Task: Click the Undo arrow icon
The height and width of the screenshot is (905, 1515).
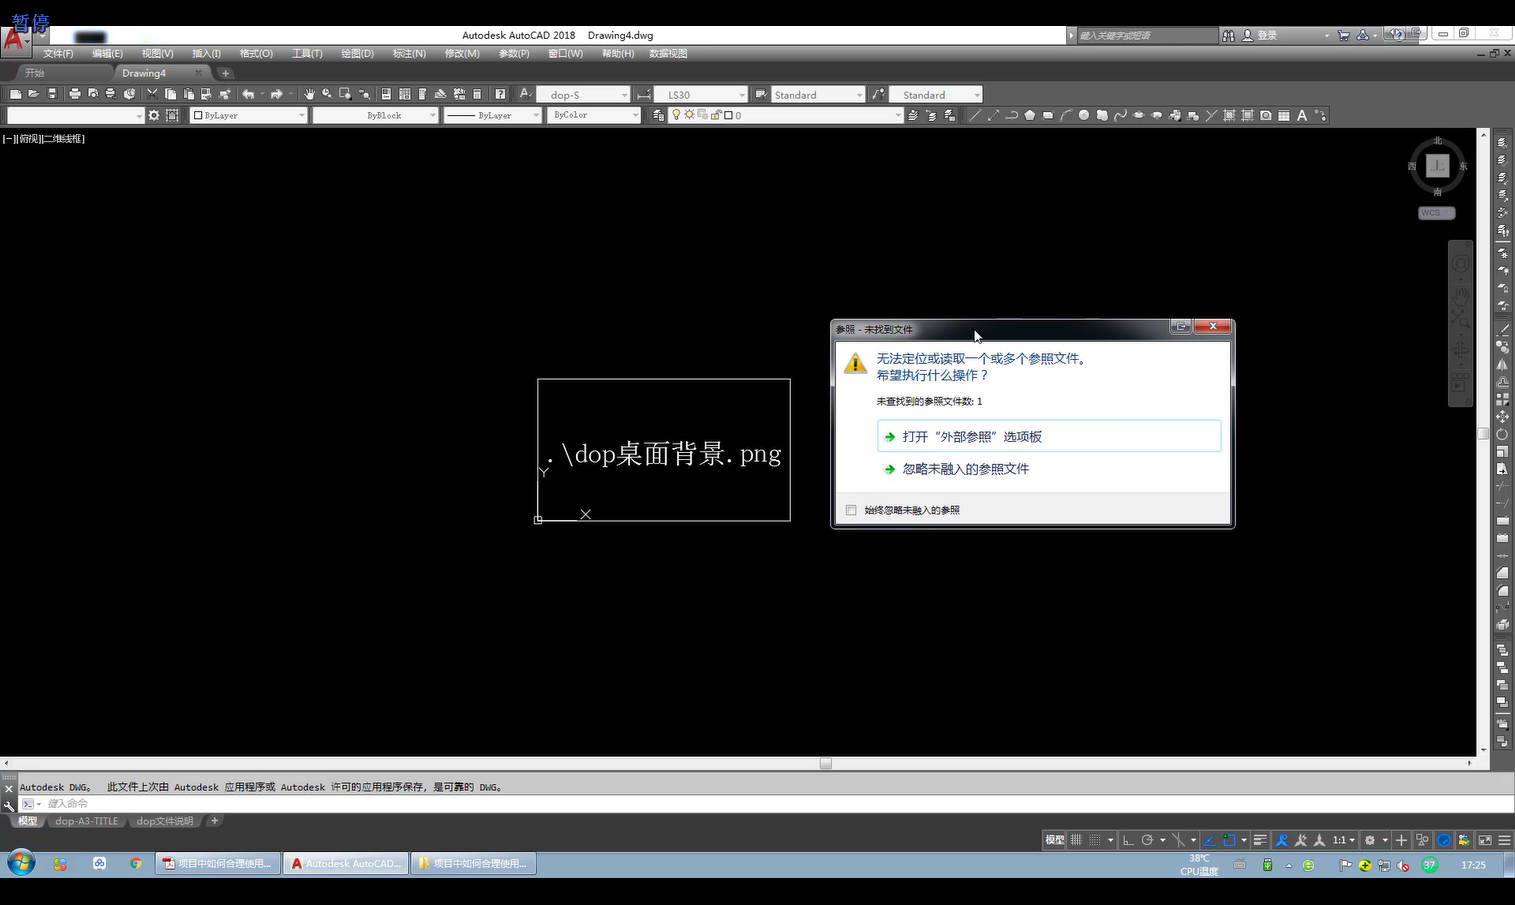Action: (x=248, y=94)
